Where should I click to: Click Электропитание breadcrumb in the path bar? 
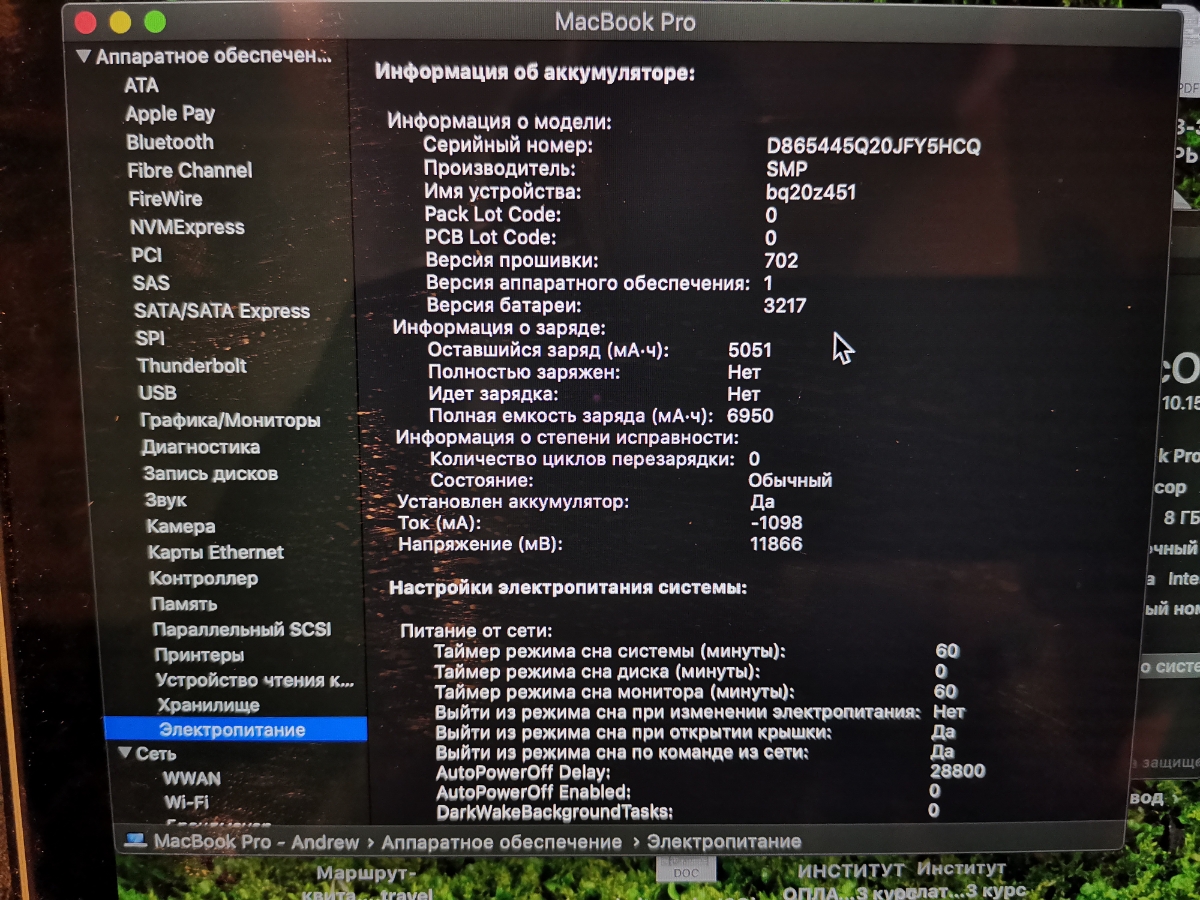(723, 842)
